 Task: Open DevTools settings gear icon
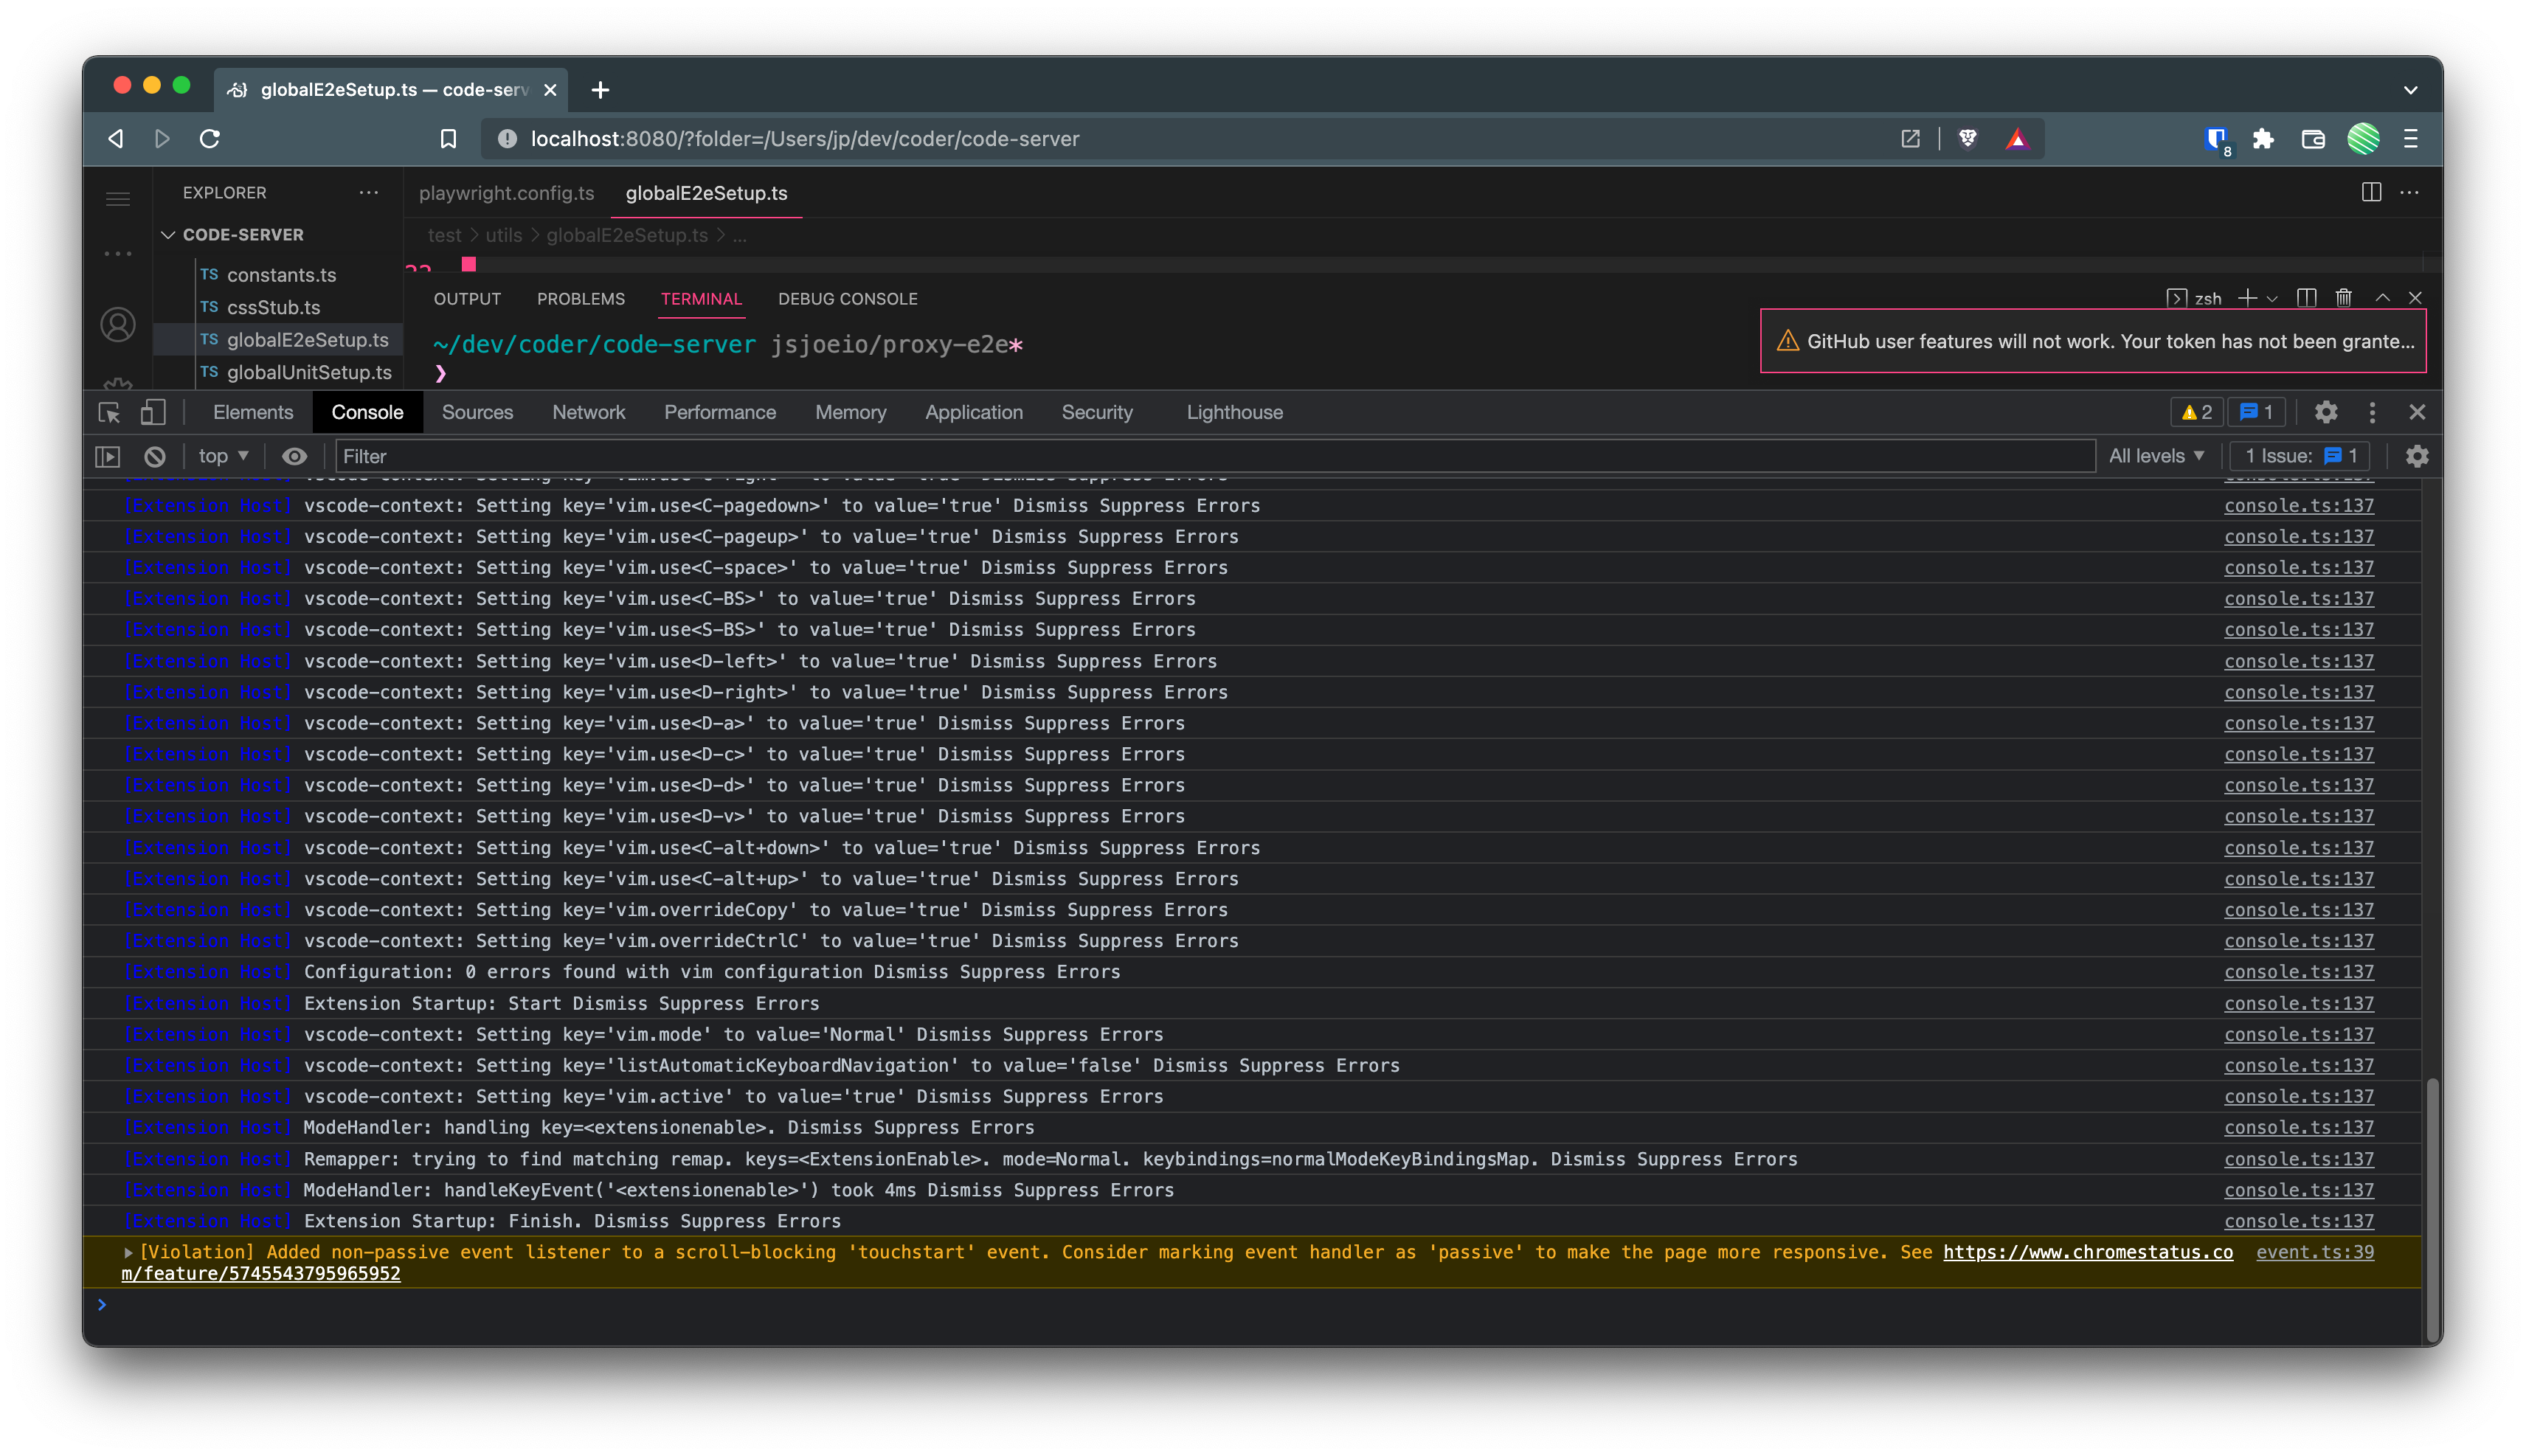coord(2326,412)
